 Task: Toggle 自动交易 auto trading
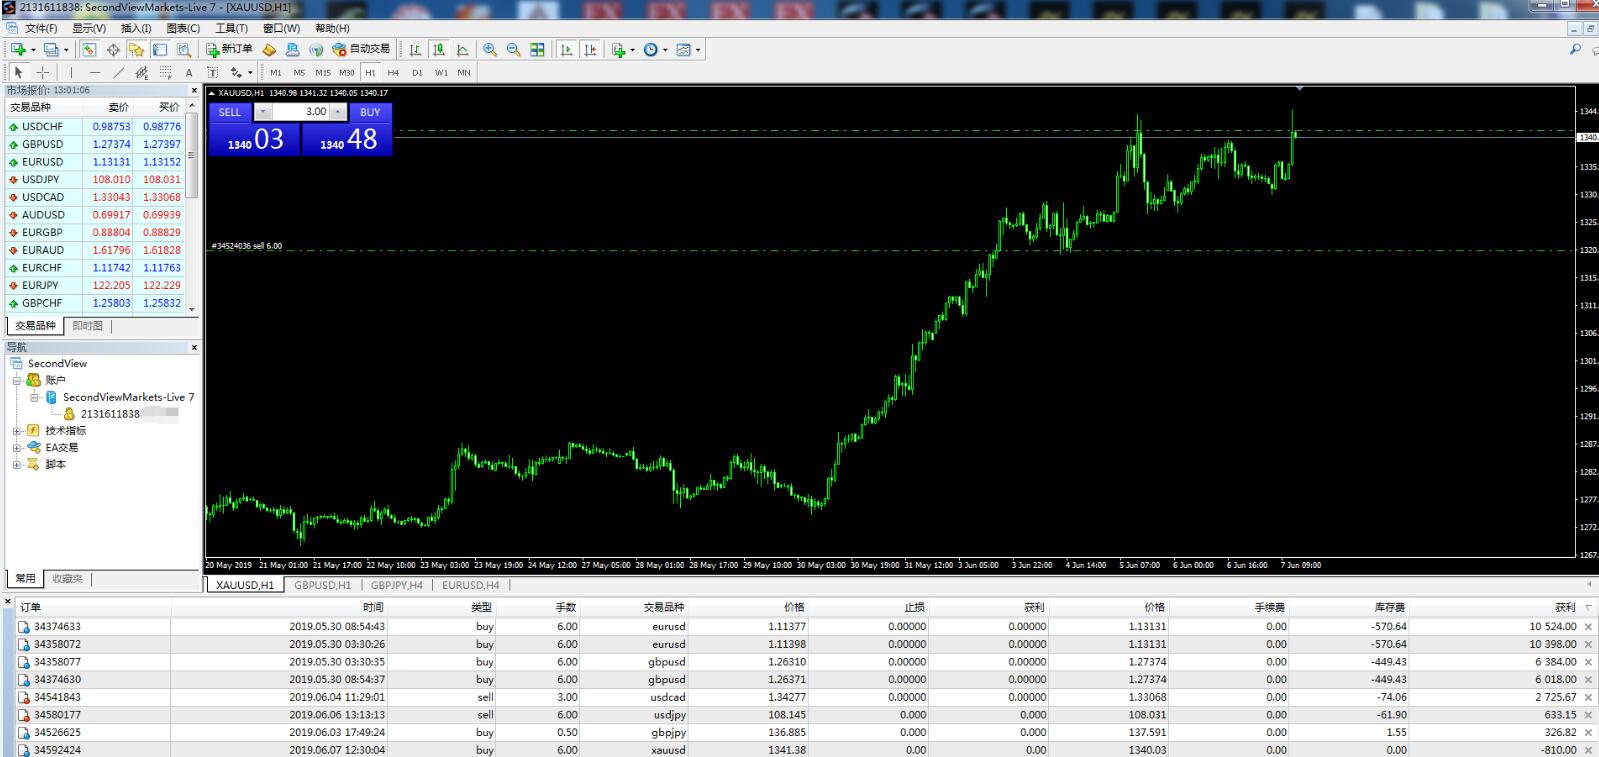pyautogui.click(x=361, y=49)
